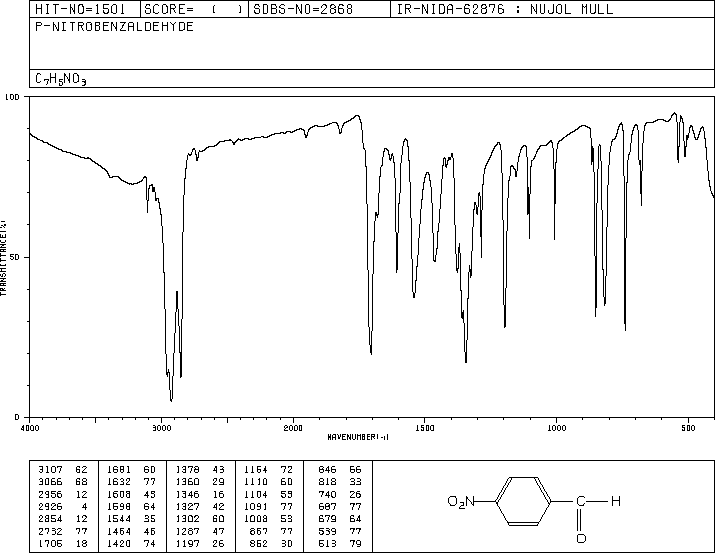Click the 0 label on y-axis

[17, 417]
